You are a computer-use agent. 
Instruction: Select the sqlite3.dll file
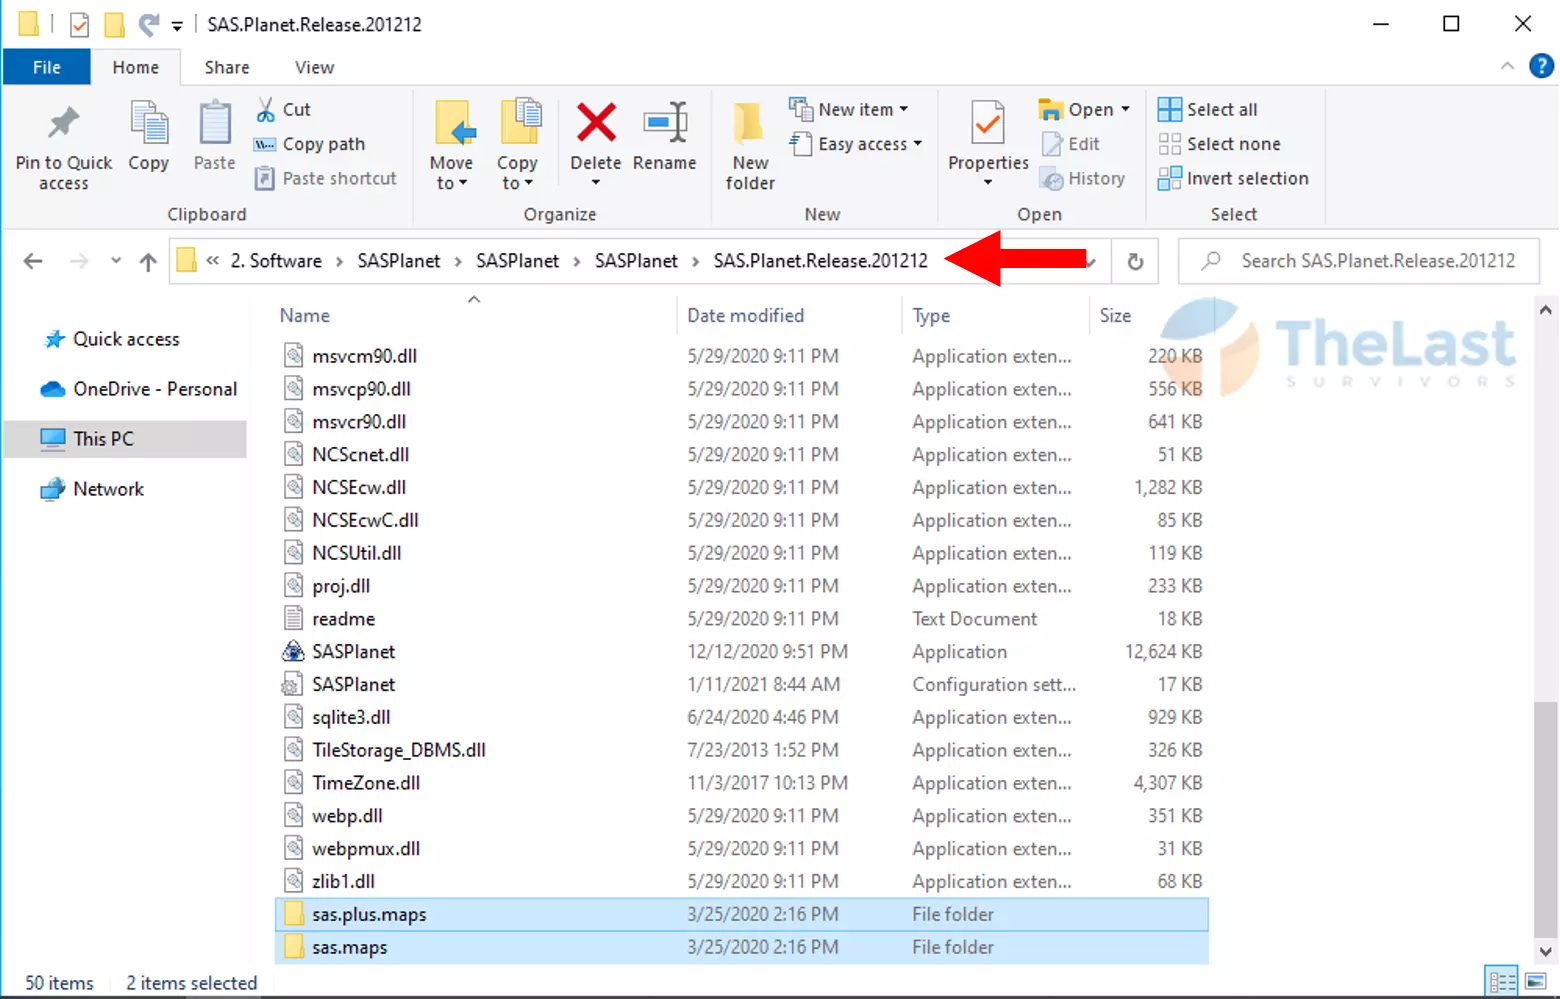pos(741,717)
